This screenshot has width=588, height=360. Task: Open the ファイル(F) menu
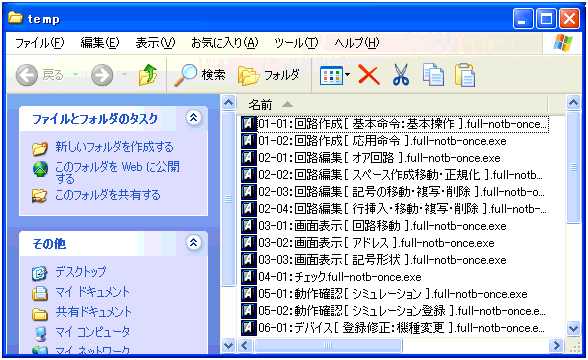pyautogui.click(x=39, y=43)
